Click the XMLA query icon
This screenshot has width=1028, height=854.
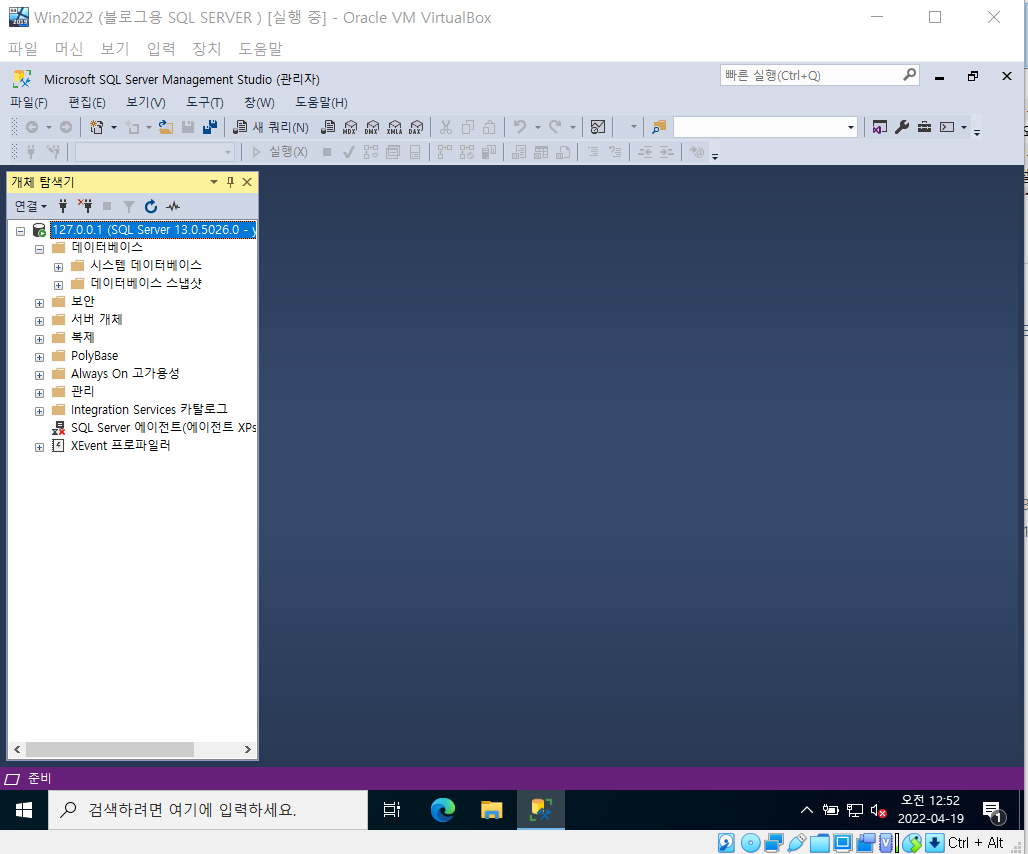pos(394,127)
